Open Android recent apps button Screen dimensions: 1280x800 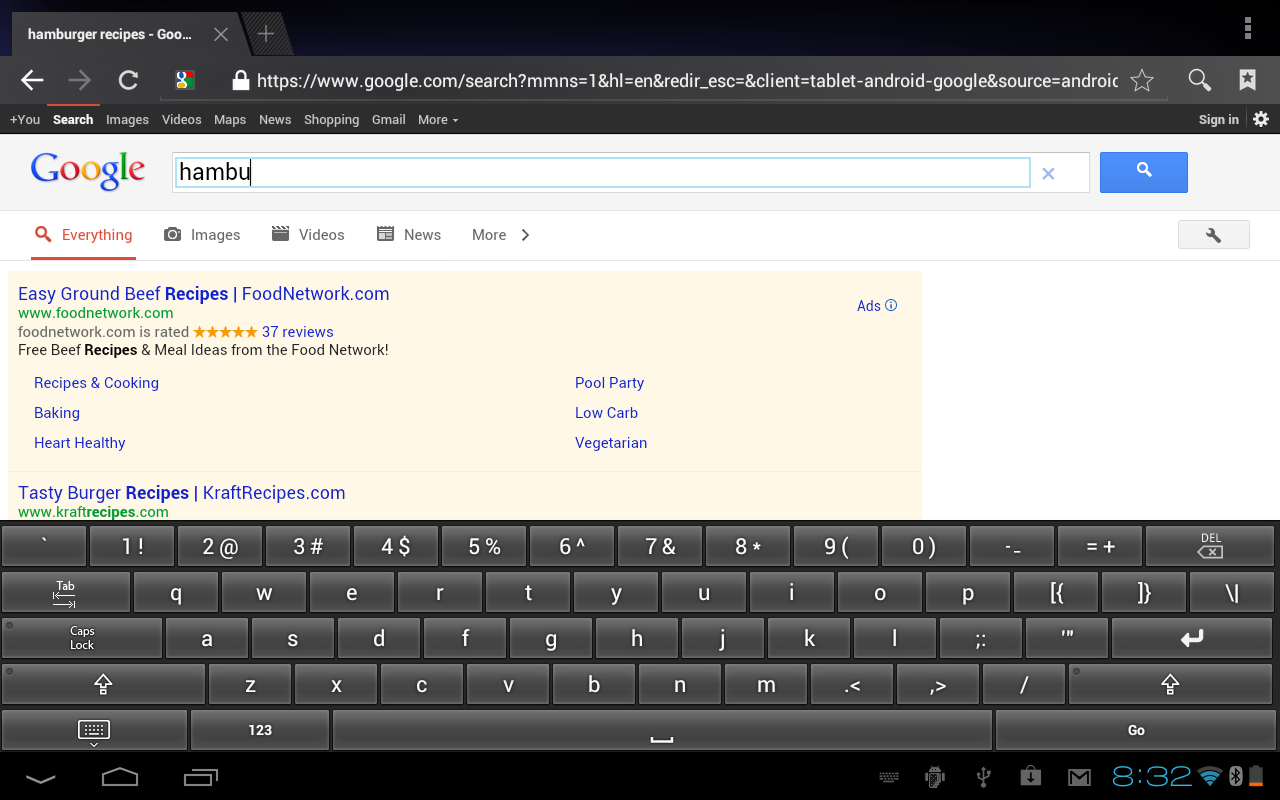click(x=201, y=777)
